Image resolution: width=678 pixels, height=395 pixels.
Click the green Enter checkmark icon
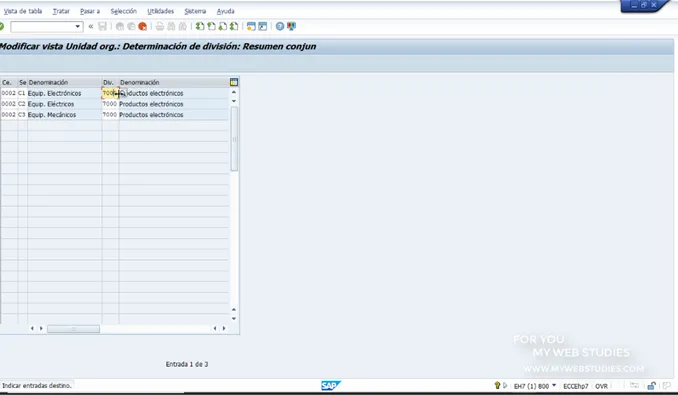[x=2, y=27]
